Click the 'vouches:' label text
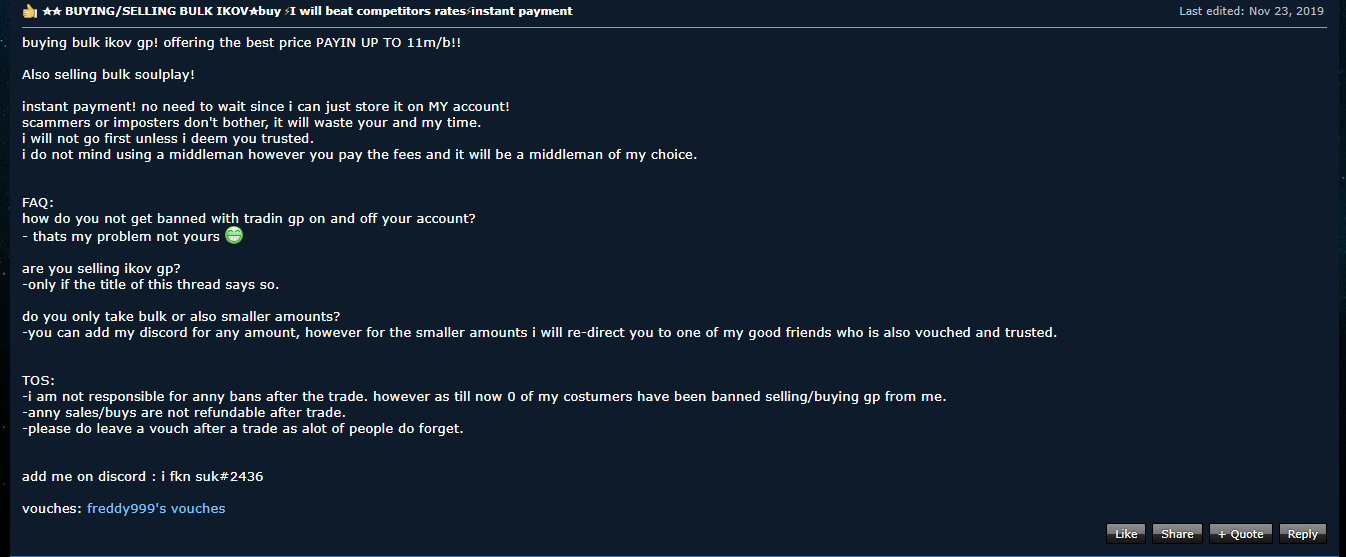The width and height of the screenshot is (1346, 557). click(52, 509)
